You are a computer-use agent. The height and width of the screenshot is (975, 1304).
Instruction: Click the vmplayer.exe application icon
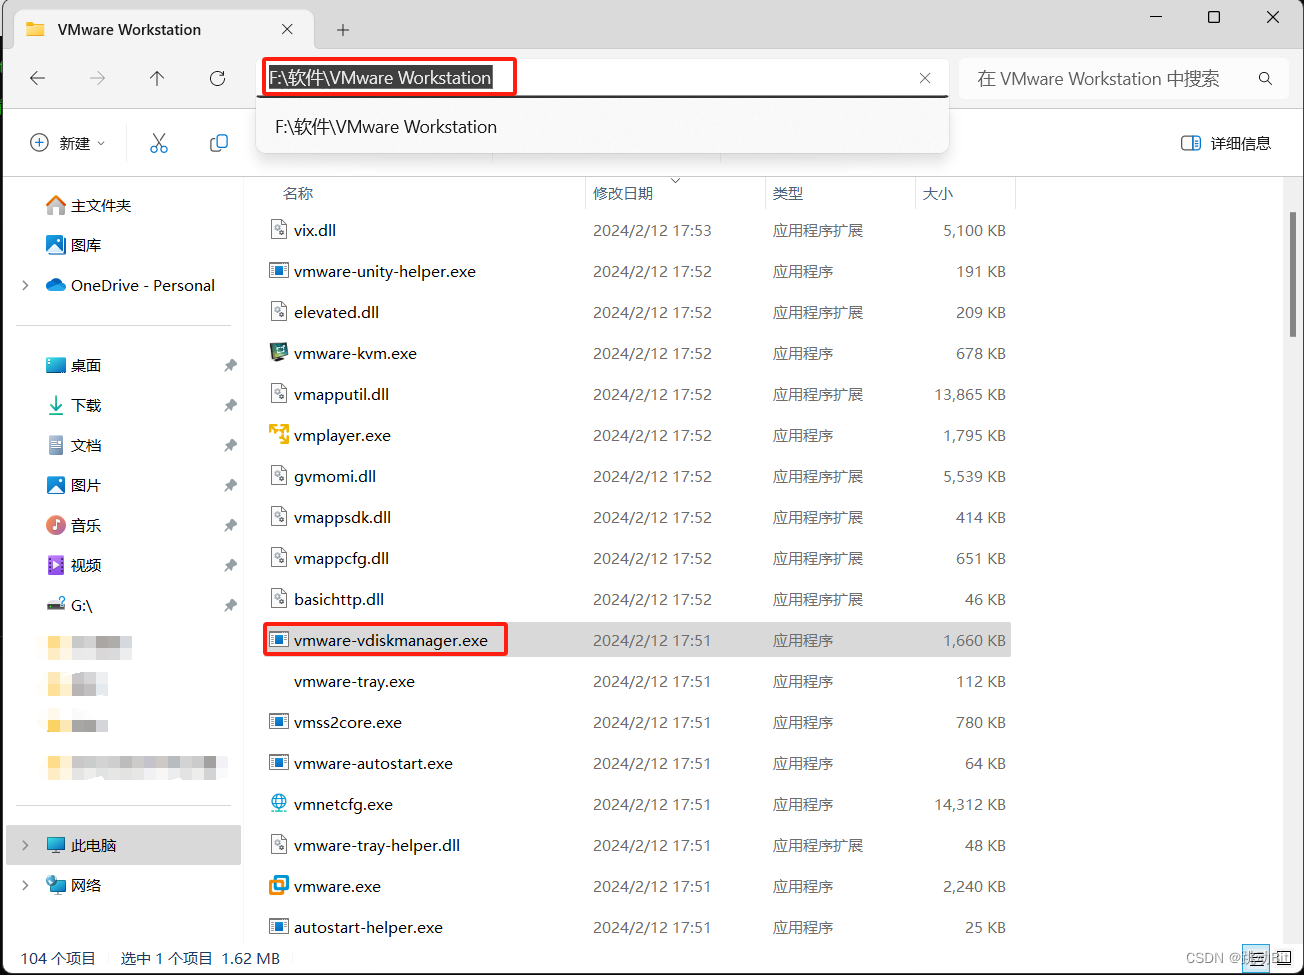point(279,435)
